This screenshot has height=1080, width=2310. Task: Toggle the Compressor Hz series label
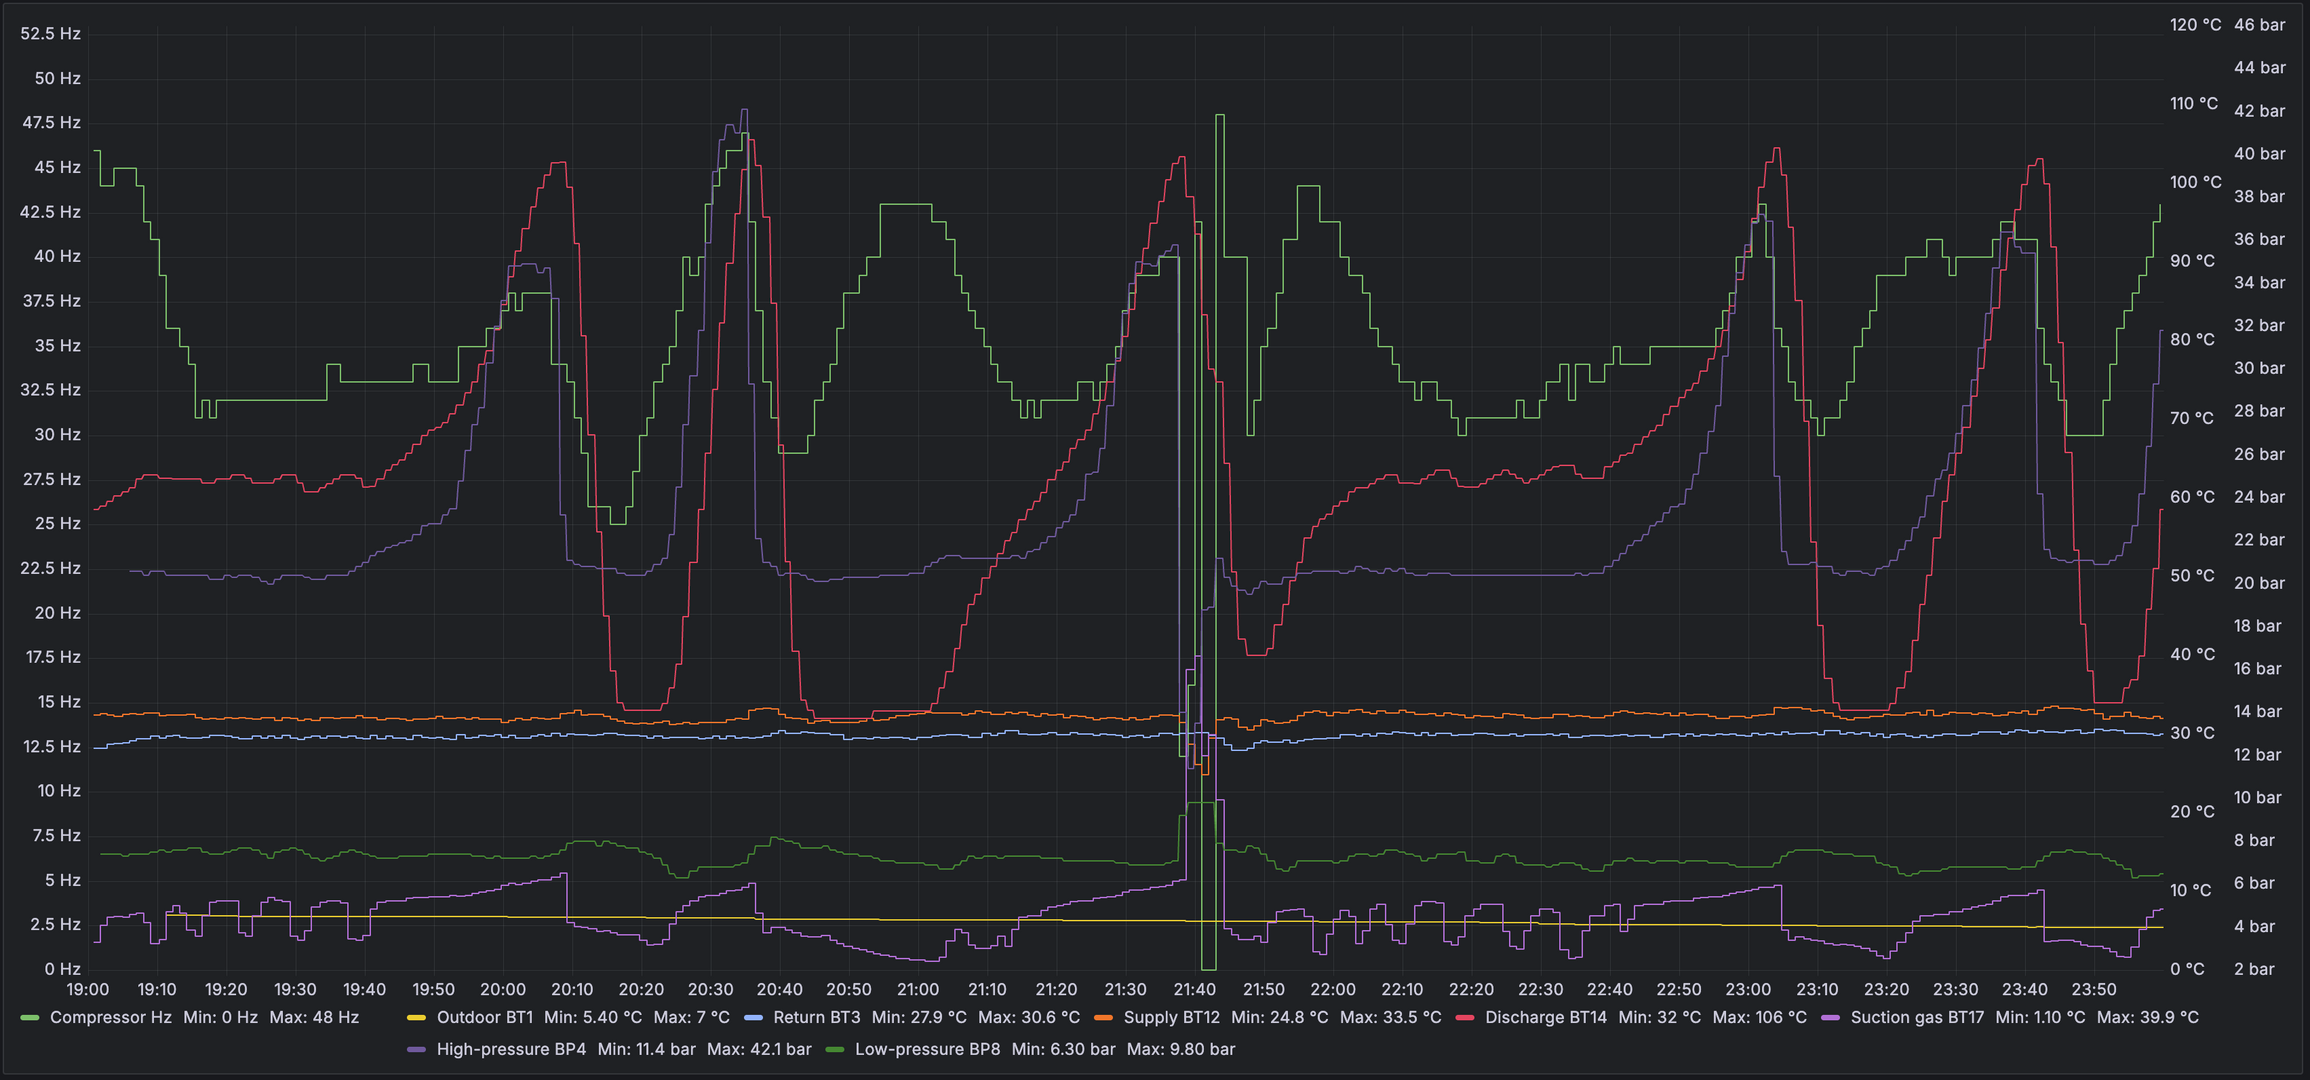point(110,1018)
